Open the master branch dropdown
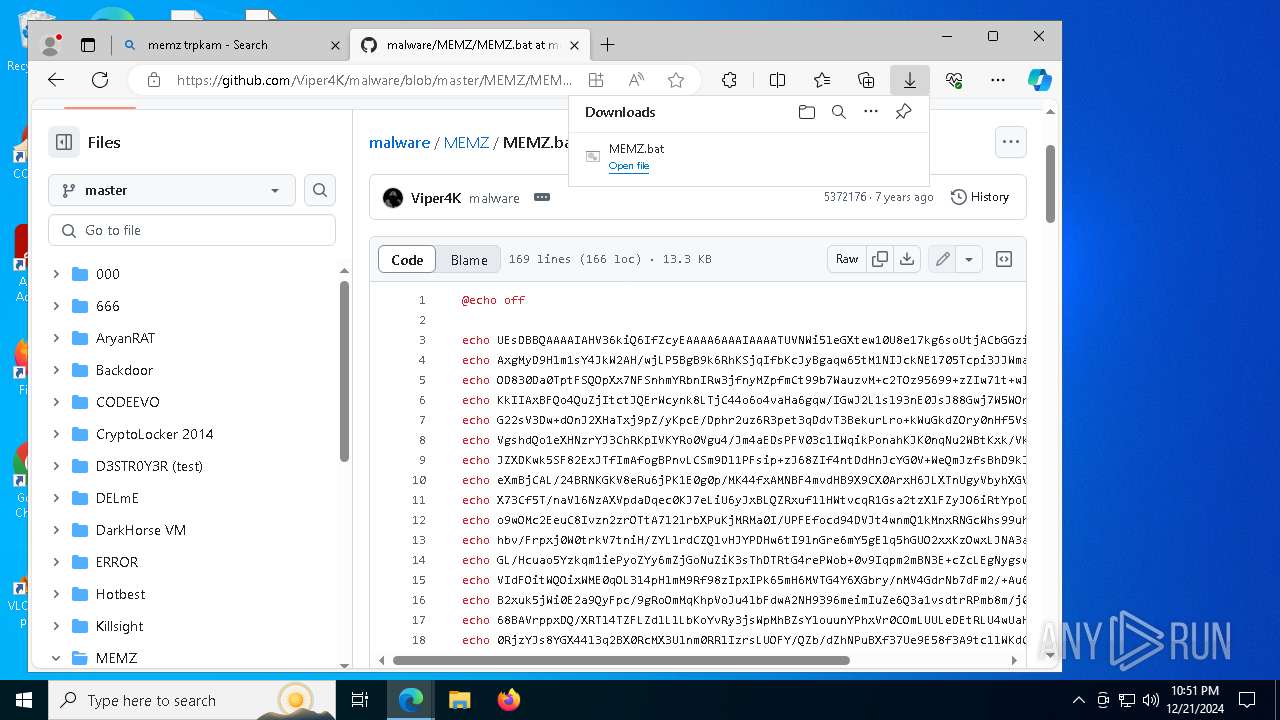Image resolution: width=1280 pixels, height=720 pixels. (x=172, y=190)
